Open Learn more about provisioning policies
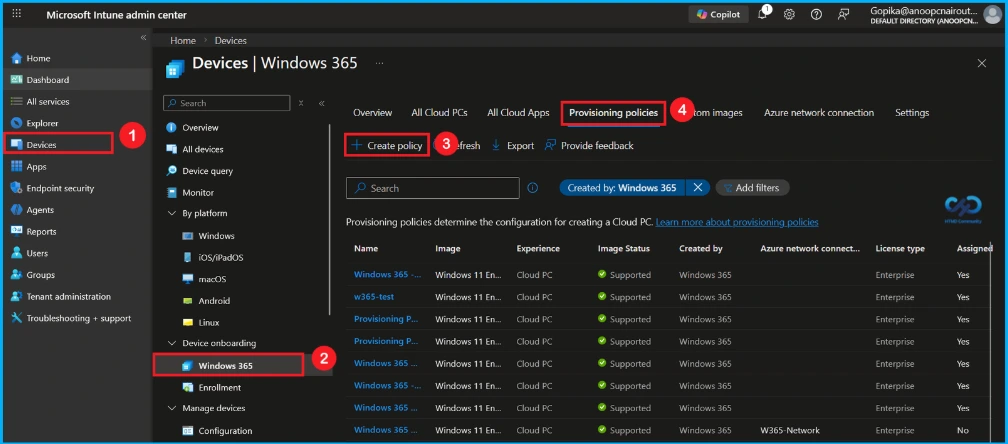 click(737, 222)
